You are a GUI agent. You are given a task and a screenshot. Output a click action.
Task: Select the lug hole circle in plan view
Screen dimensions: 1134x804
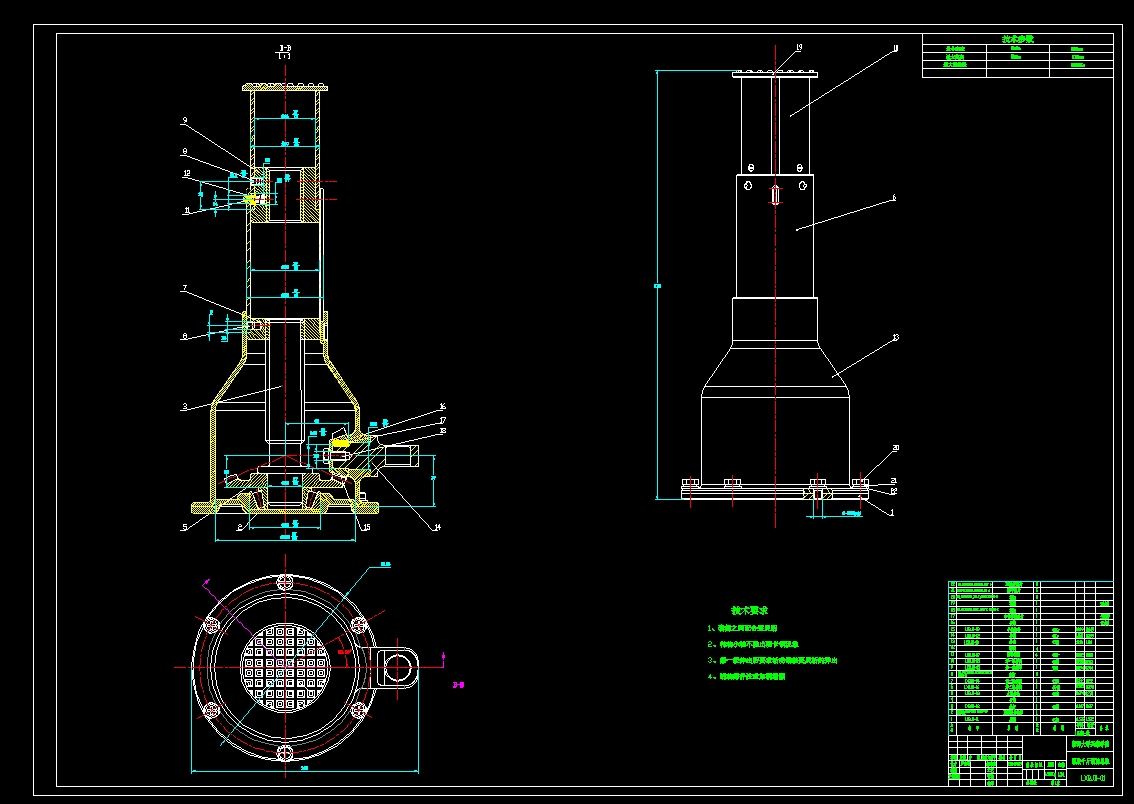397,667
